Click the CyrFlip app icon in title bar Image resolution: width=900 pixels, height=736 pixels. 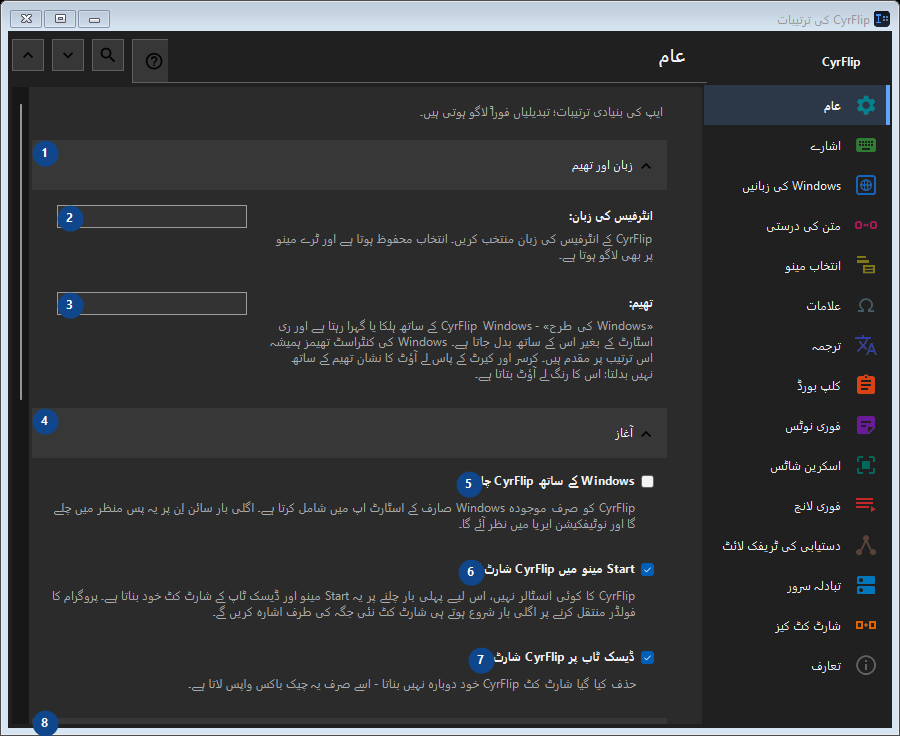click(882, 19)
